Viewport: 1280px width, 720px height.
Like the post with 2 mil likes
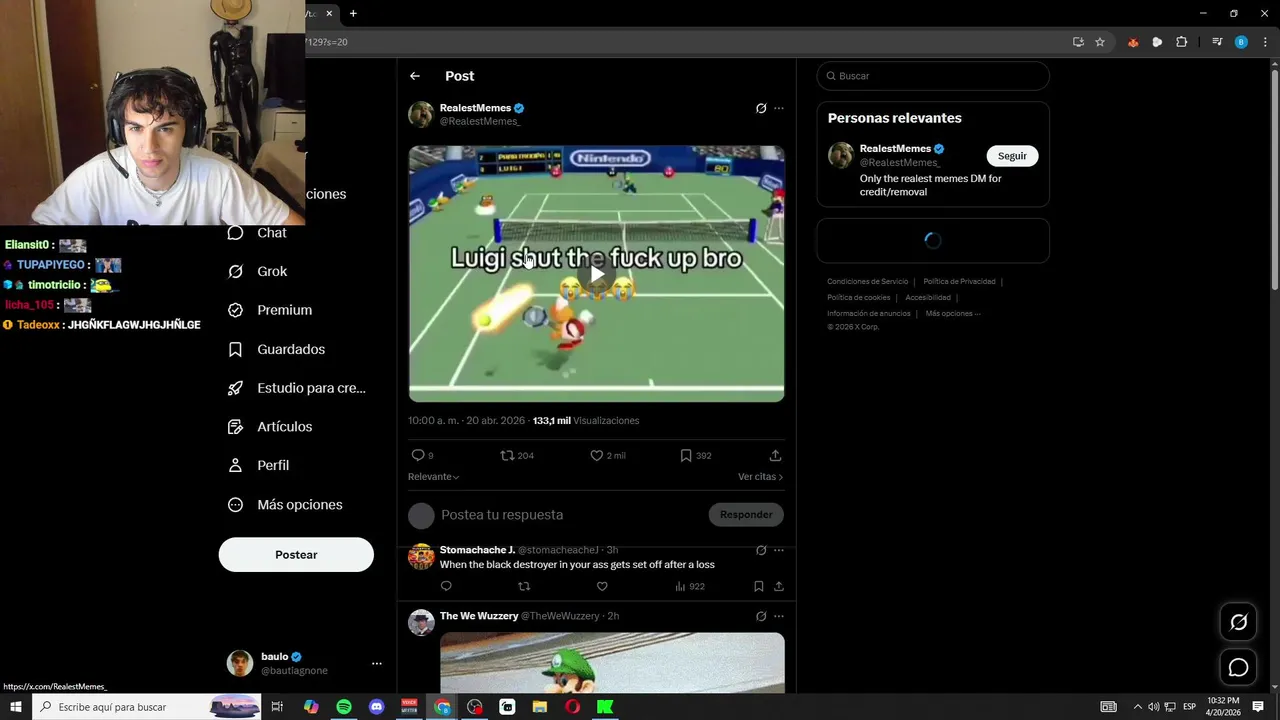(x=596, y=455)
